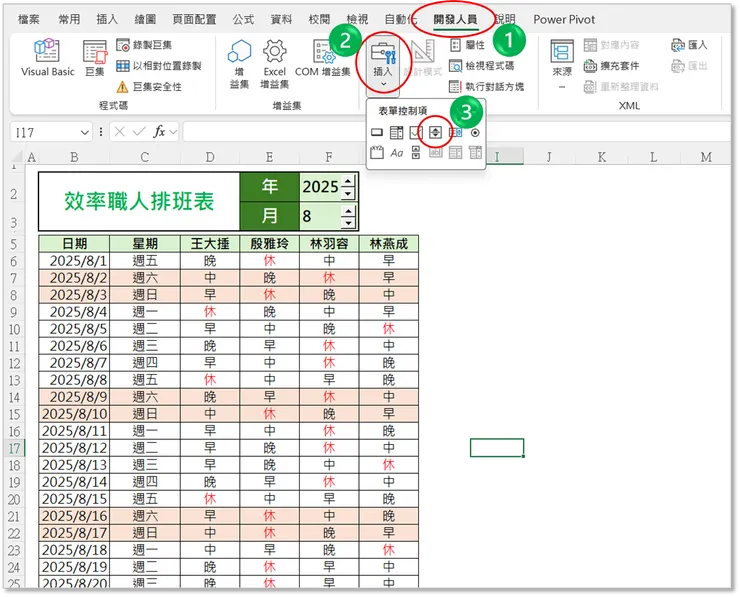Open COM 增益集 add-ins
Screen dimensions: 740x597
322,58
